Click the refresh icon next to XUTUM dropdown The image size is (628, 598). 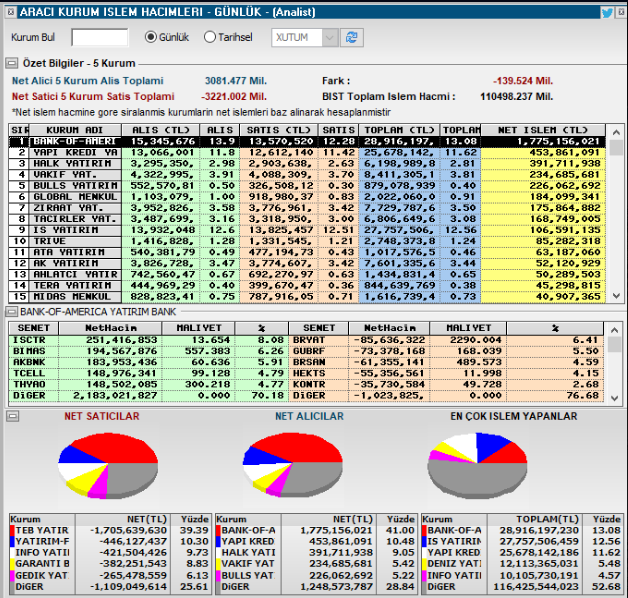pyautogui.click(x=352, y=38)
